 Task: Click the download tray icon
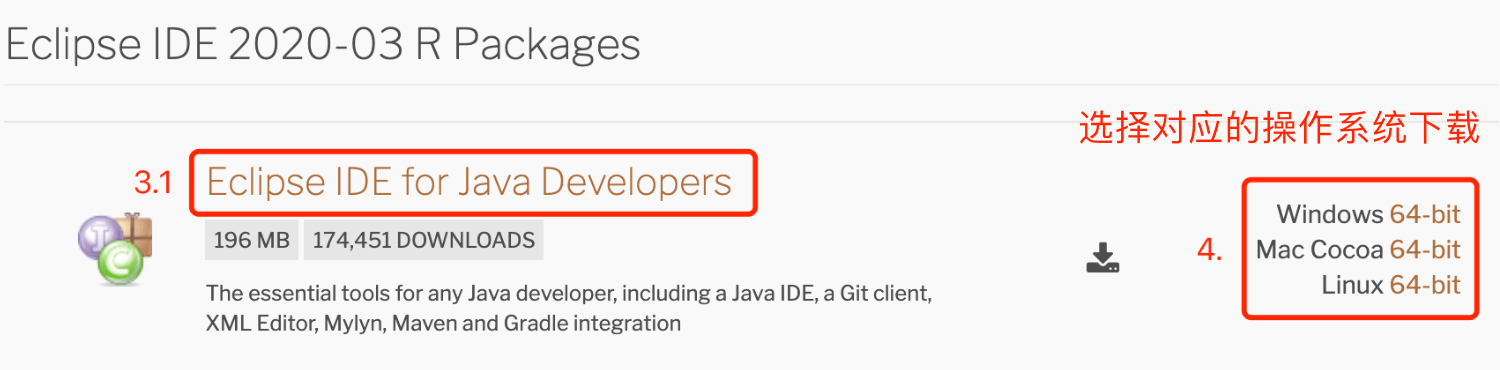pyautogui.click(x=1103, y=258)
